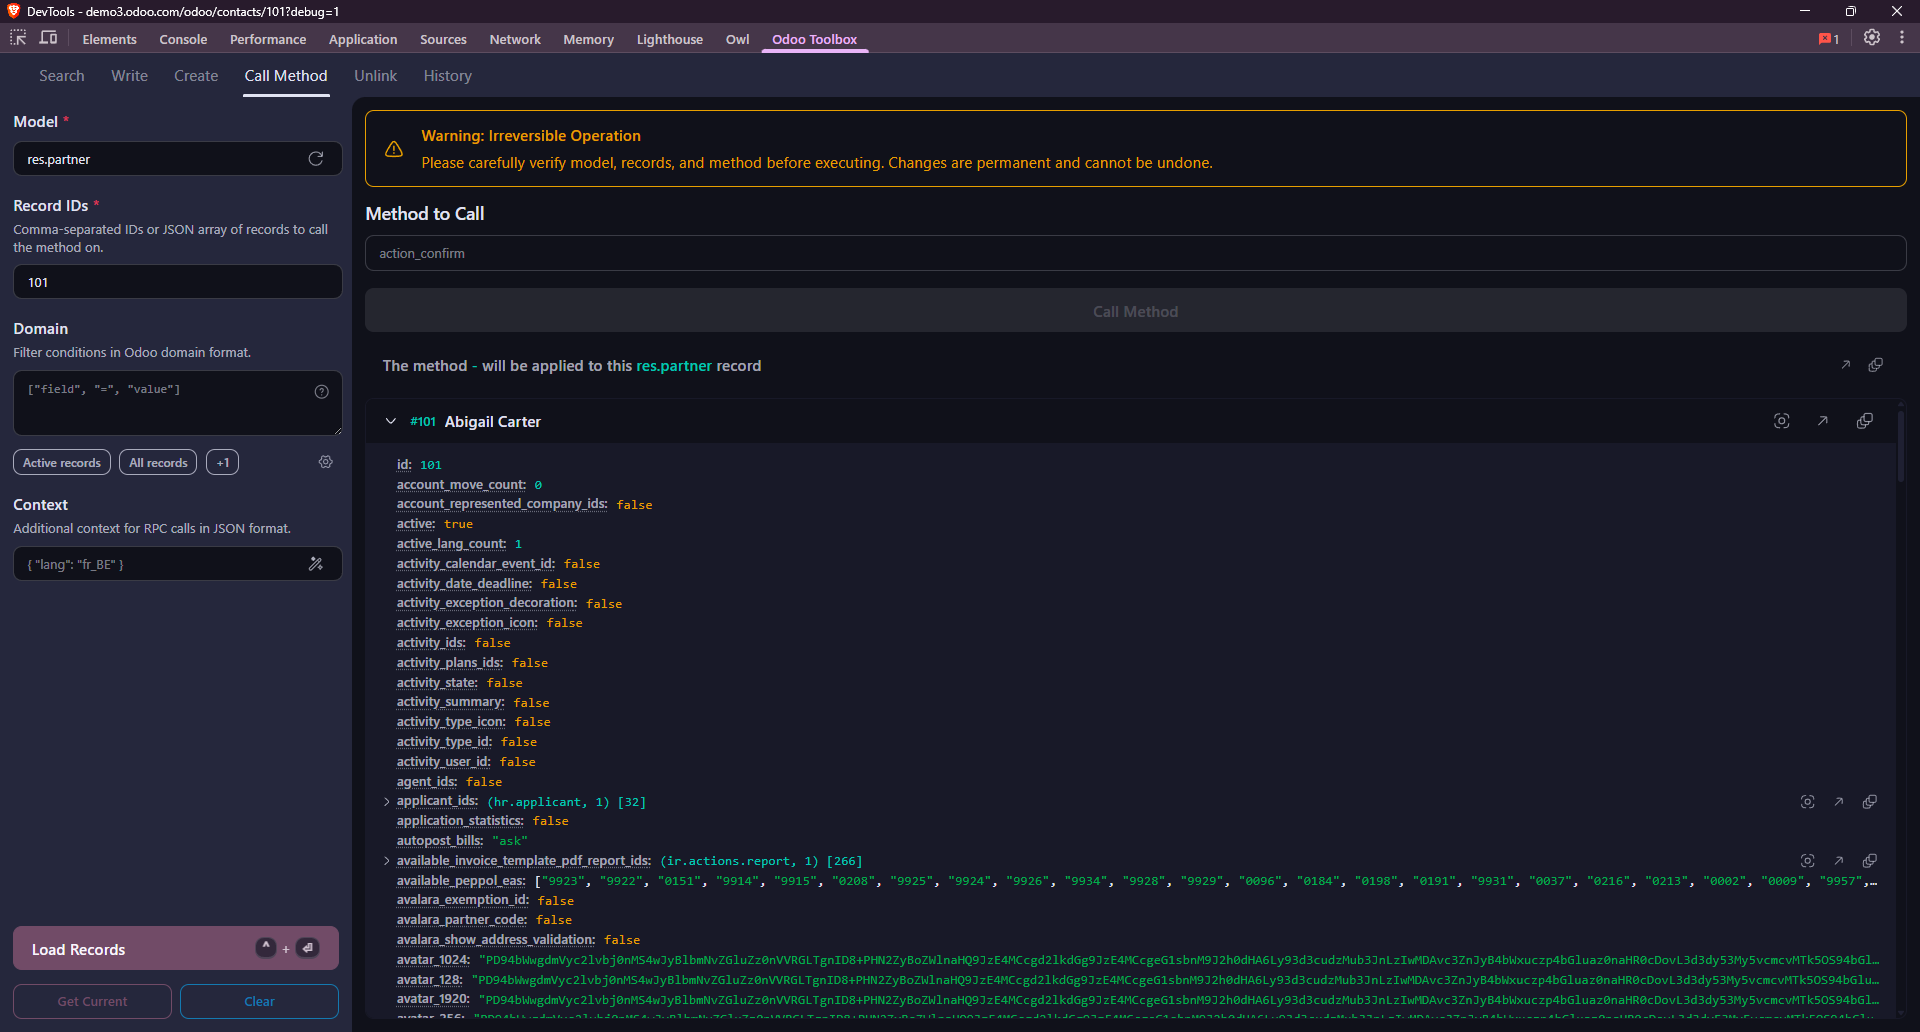Expand available_invoice_template_pdf_report_ids field
Screen dimensions: 1920x1032
click(386, 861)
